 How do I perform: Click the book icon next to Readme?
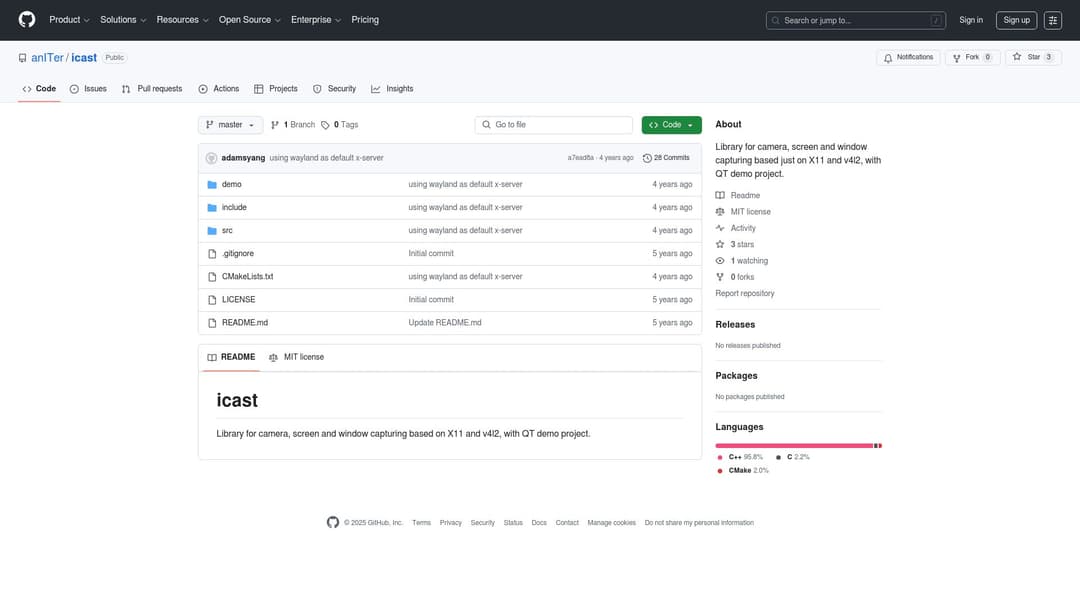pyautogui.click(x=720, y=196)
